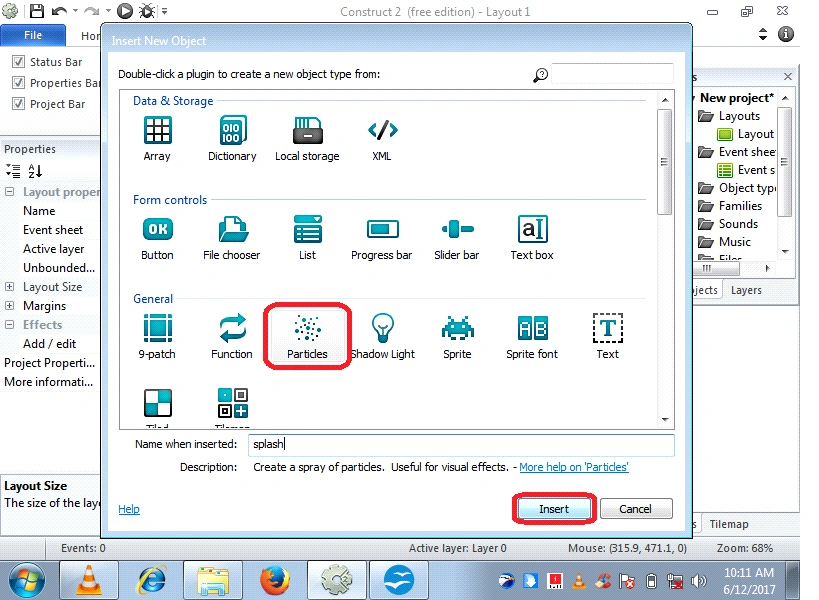Open the About info icon
The width and height of the screenshot is (819, 600).
pos(786,34)
